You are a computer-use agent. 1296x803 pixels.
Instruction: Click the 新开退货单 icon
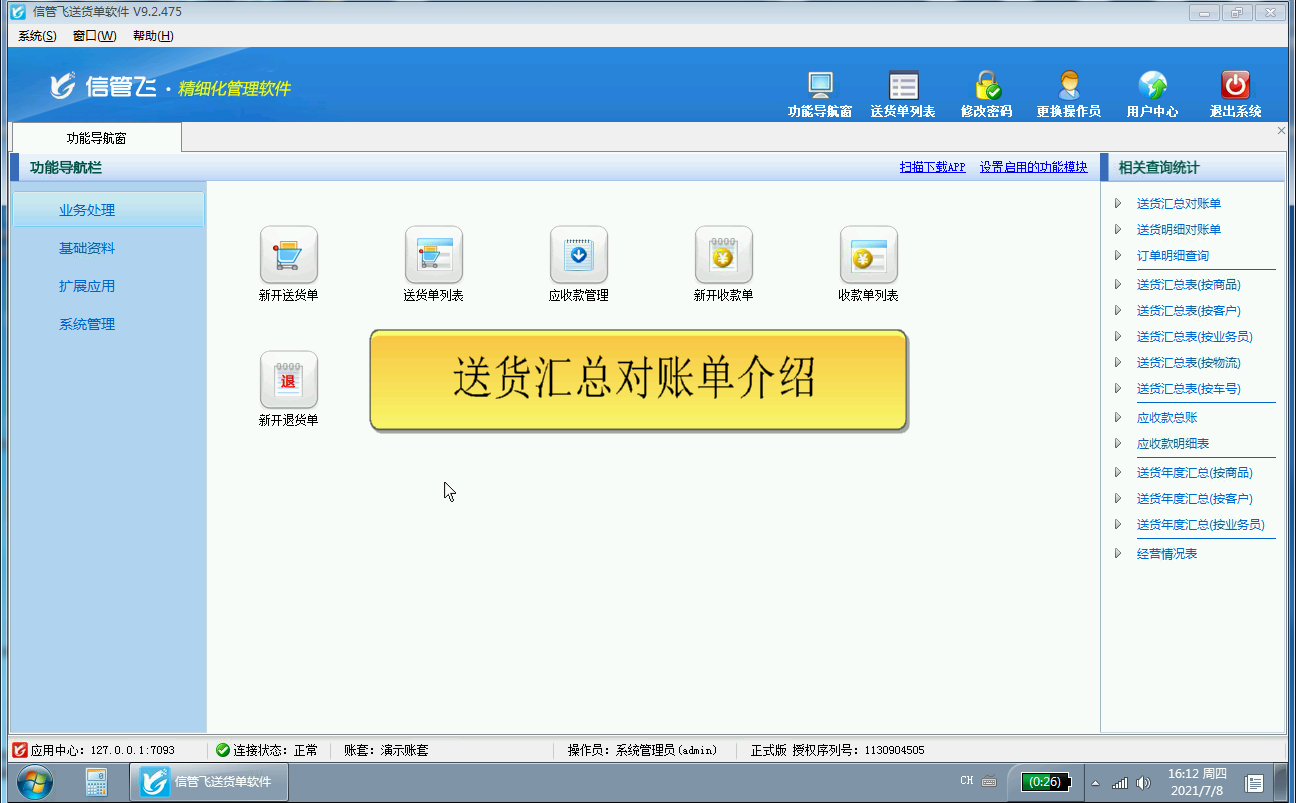point(288,380)
